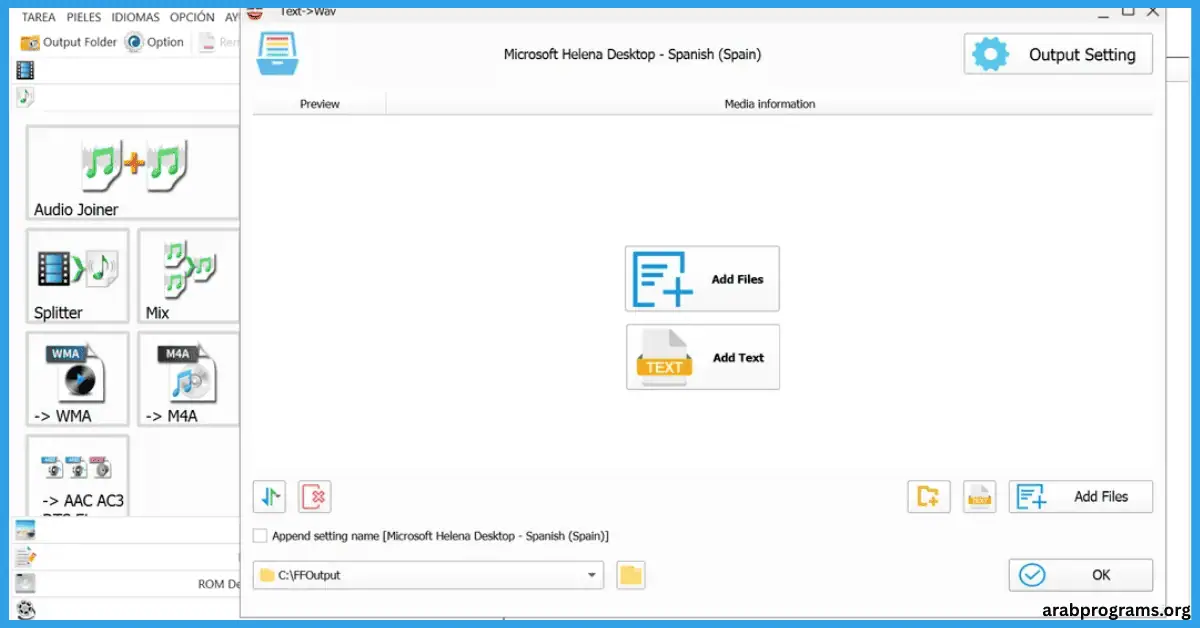
Task: Confirm with the OK button
Action: pyautogui.click(x=1080, y=575)
